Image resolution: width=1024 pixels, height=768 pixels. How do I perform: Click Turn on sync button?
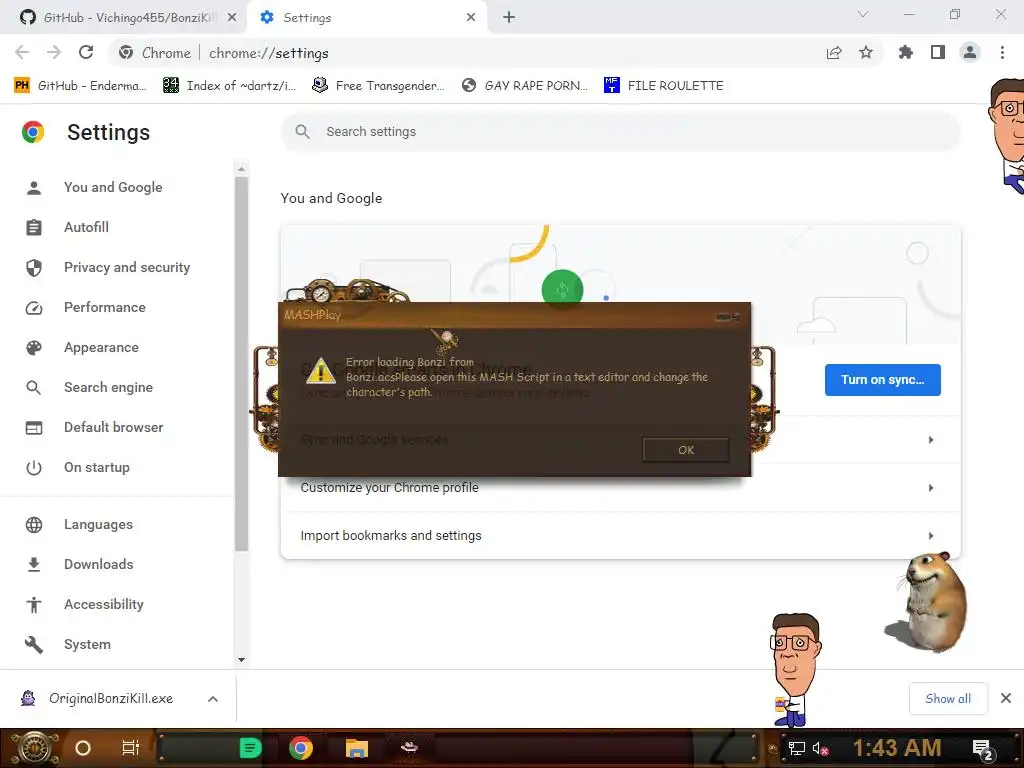tap(882, 380)
